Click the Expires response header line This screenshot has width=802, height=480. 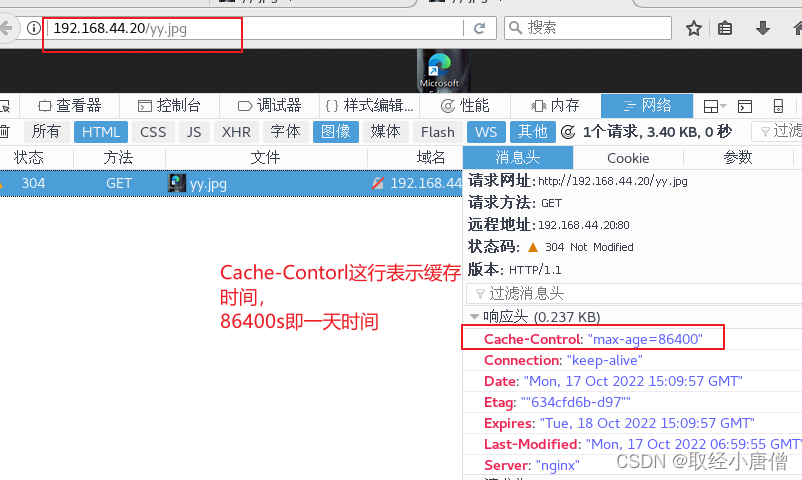619,423
